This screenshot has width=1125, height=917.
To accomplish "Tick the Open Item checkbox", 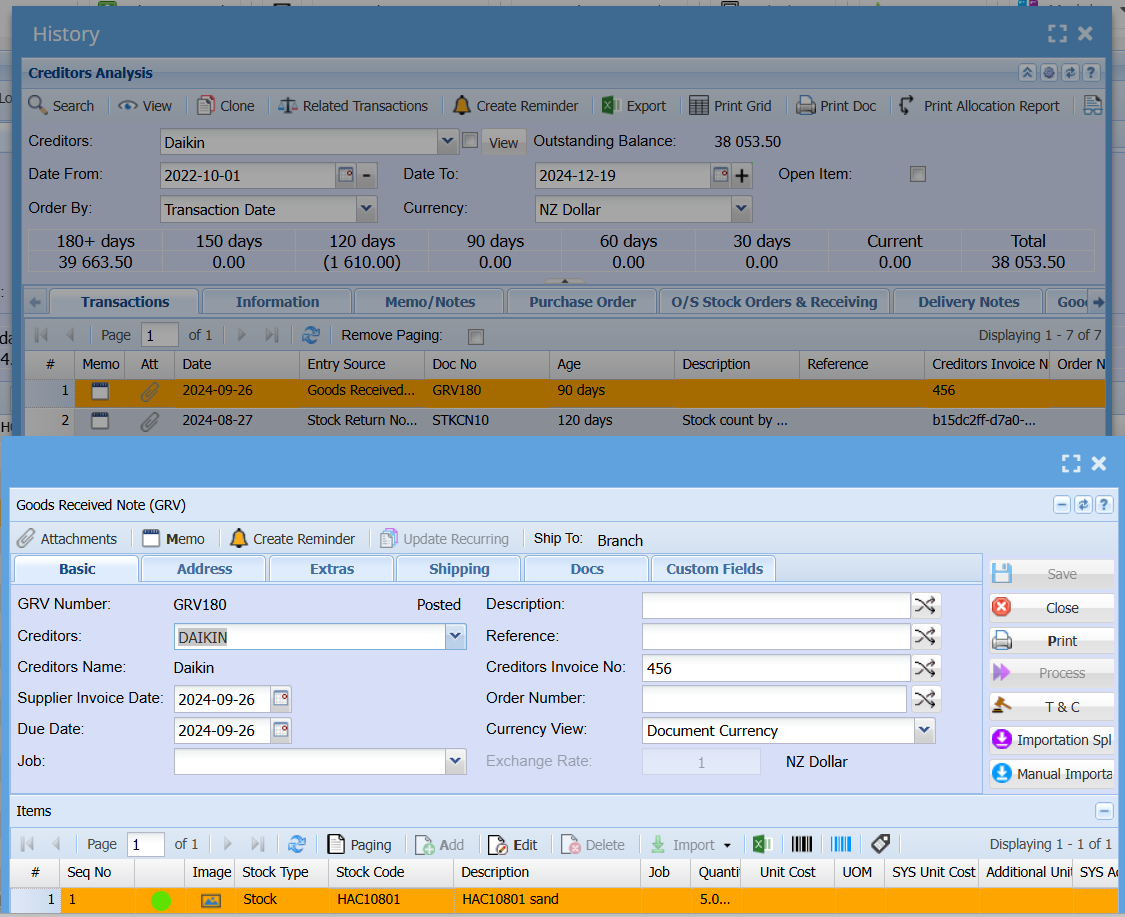I will tap(917, 175).
